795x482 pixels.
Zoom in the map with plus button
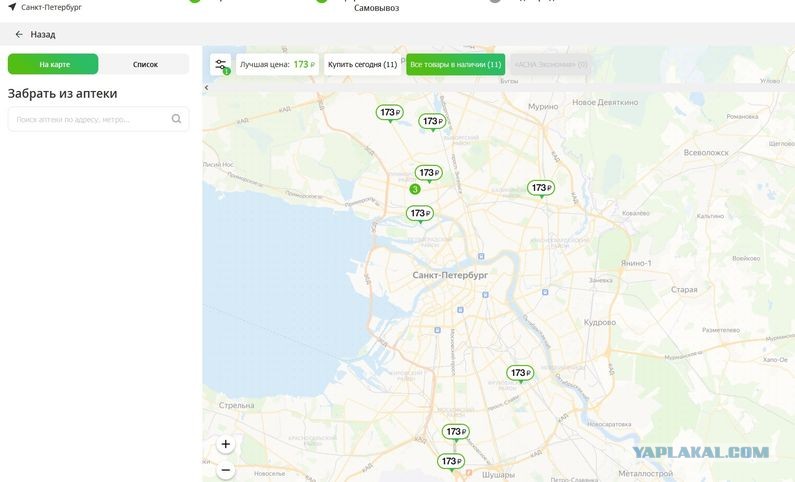point(226,444)
